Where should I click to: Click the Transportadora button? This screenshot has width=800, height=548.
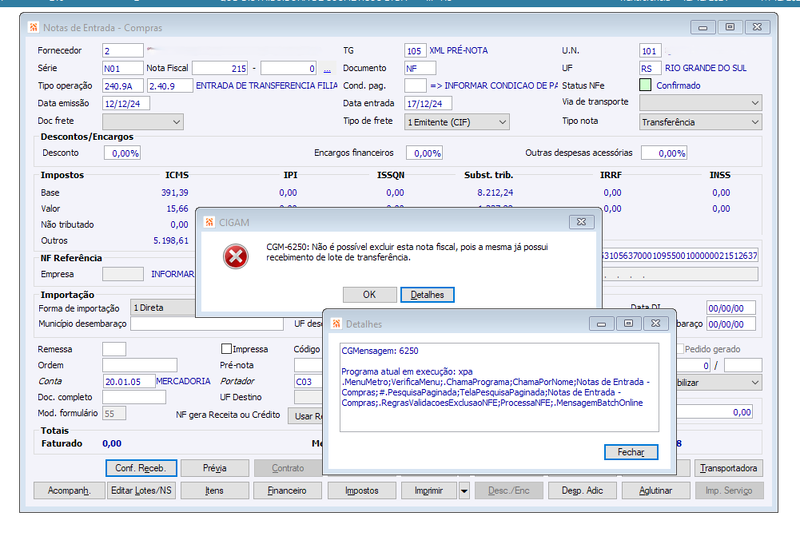point(729,468)
